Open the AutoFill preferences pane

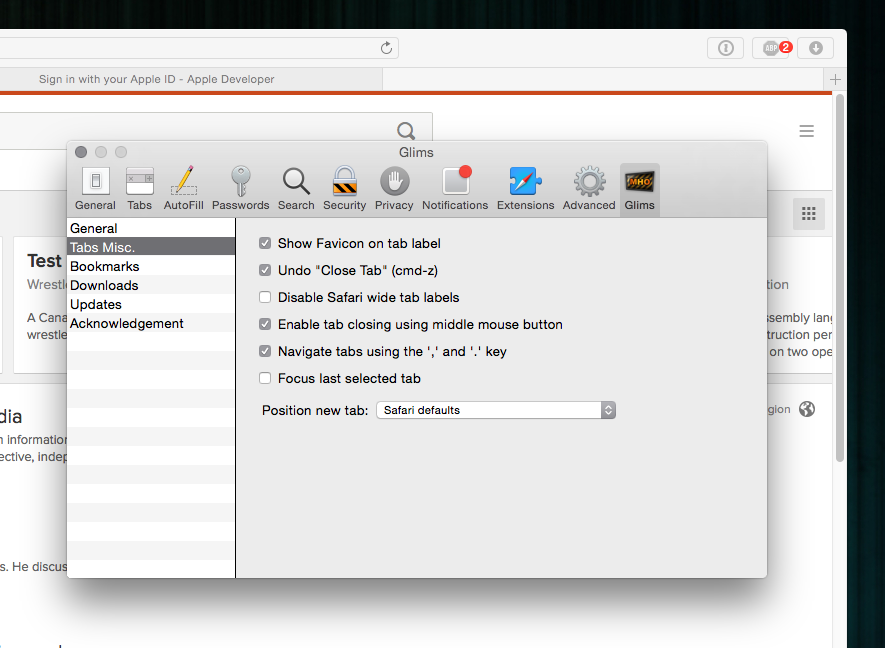tap(183, 189)
